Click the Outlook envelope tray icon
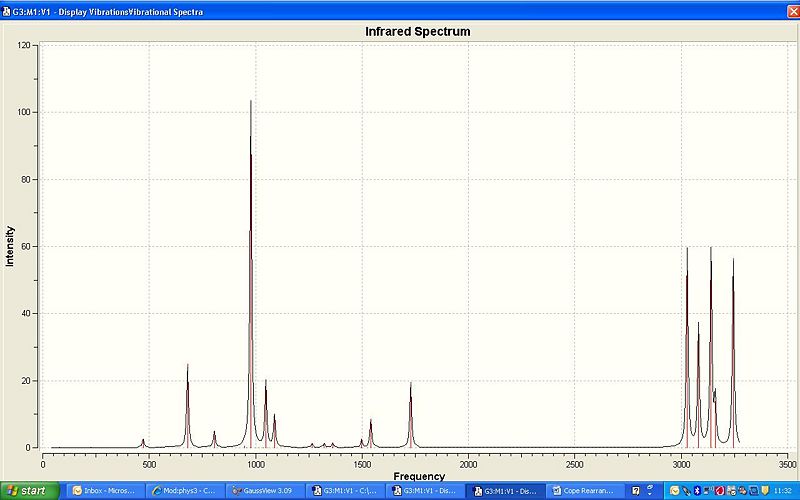This screenshot has height=500, width=800. tap(674, 491)
